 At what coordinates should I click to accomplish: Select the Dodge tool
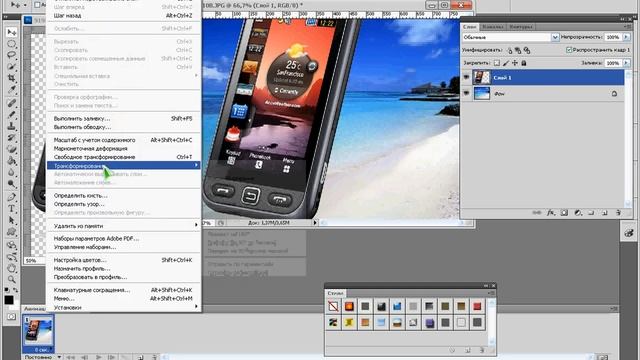coord(11,183)
